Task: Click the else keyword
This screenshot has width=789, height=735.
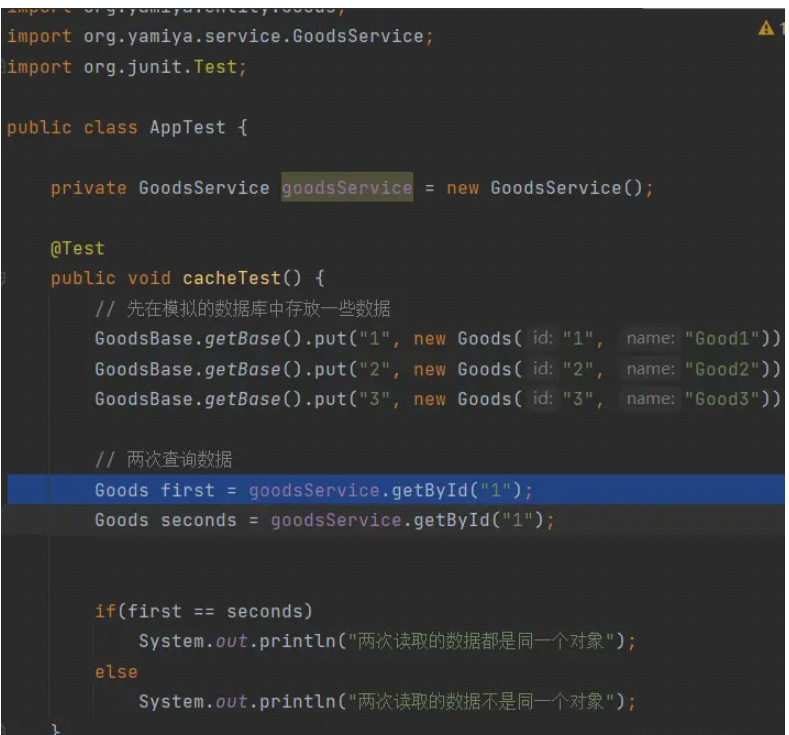Action: 116,672
